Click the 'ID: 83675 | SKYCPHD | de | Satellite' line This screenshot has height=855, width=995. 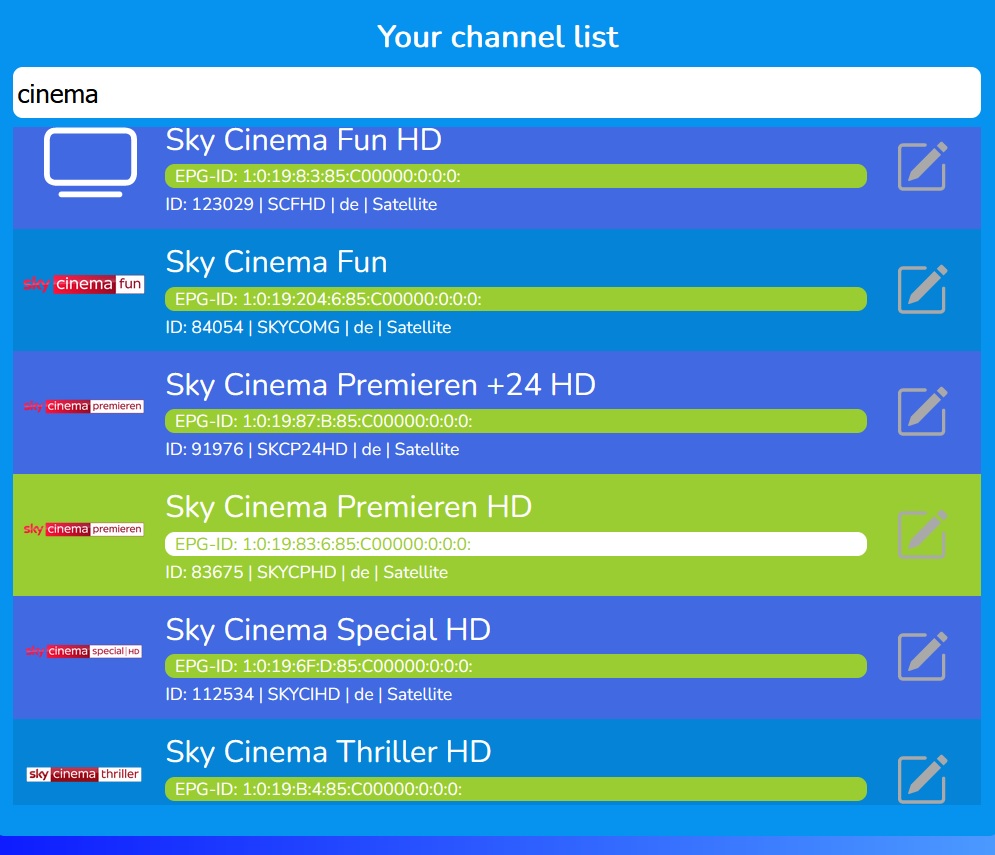point(306,573)
